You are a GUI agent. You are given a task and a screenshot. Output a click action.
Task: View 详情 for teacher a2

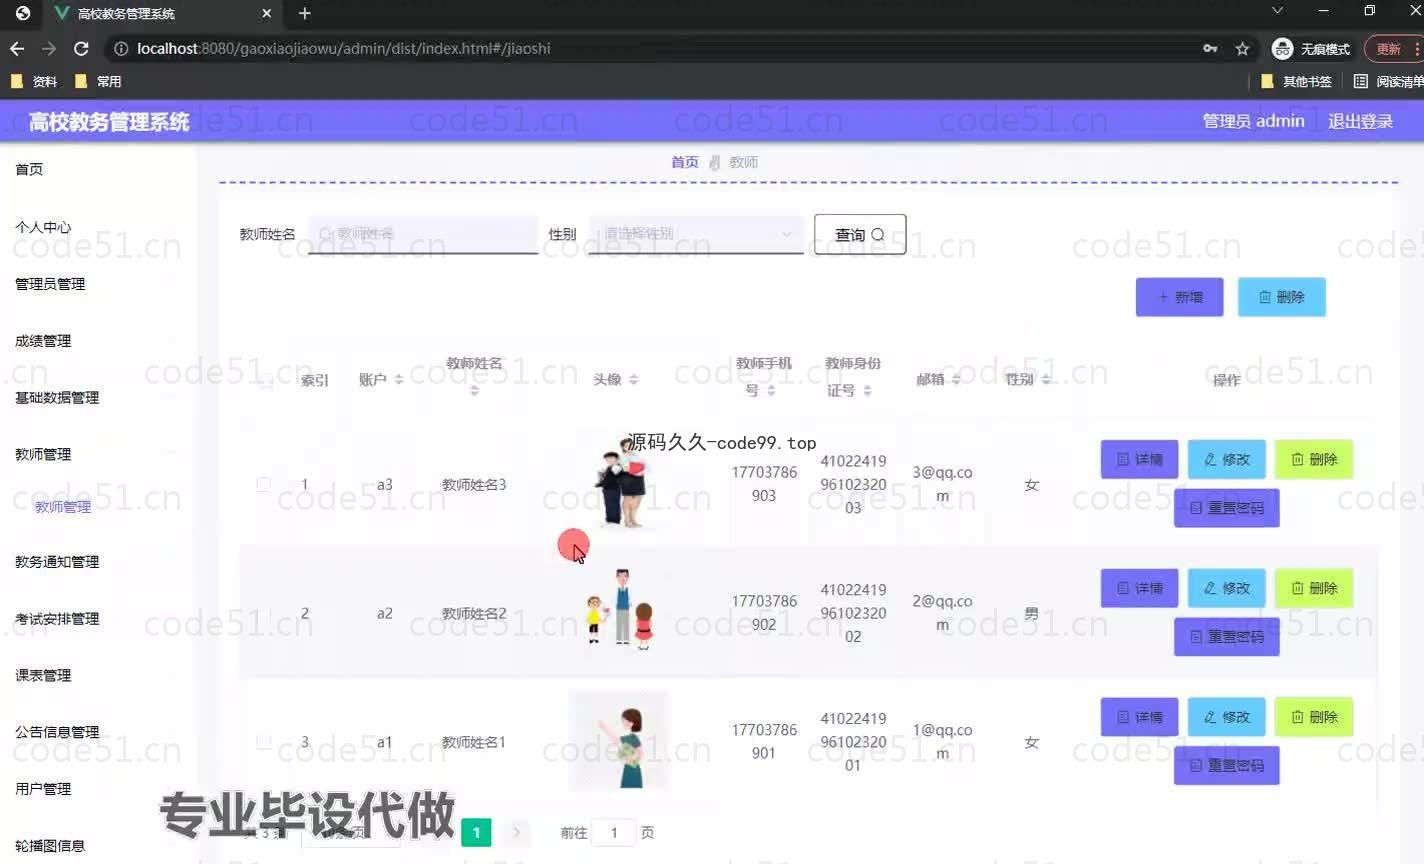click(1140, 588)
